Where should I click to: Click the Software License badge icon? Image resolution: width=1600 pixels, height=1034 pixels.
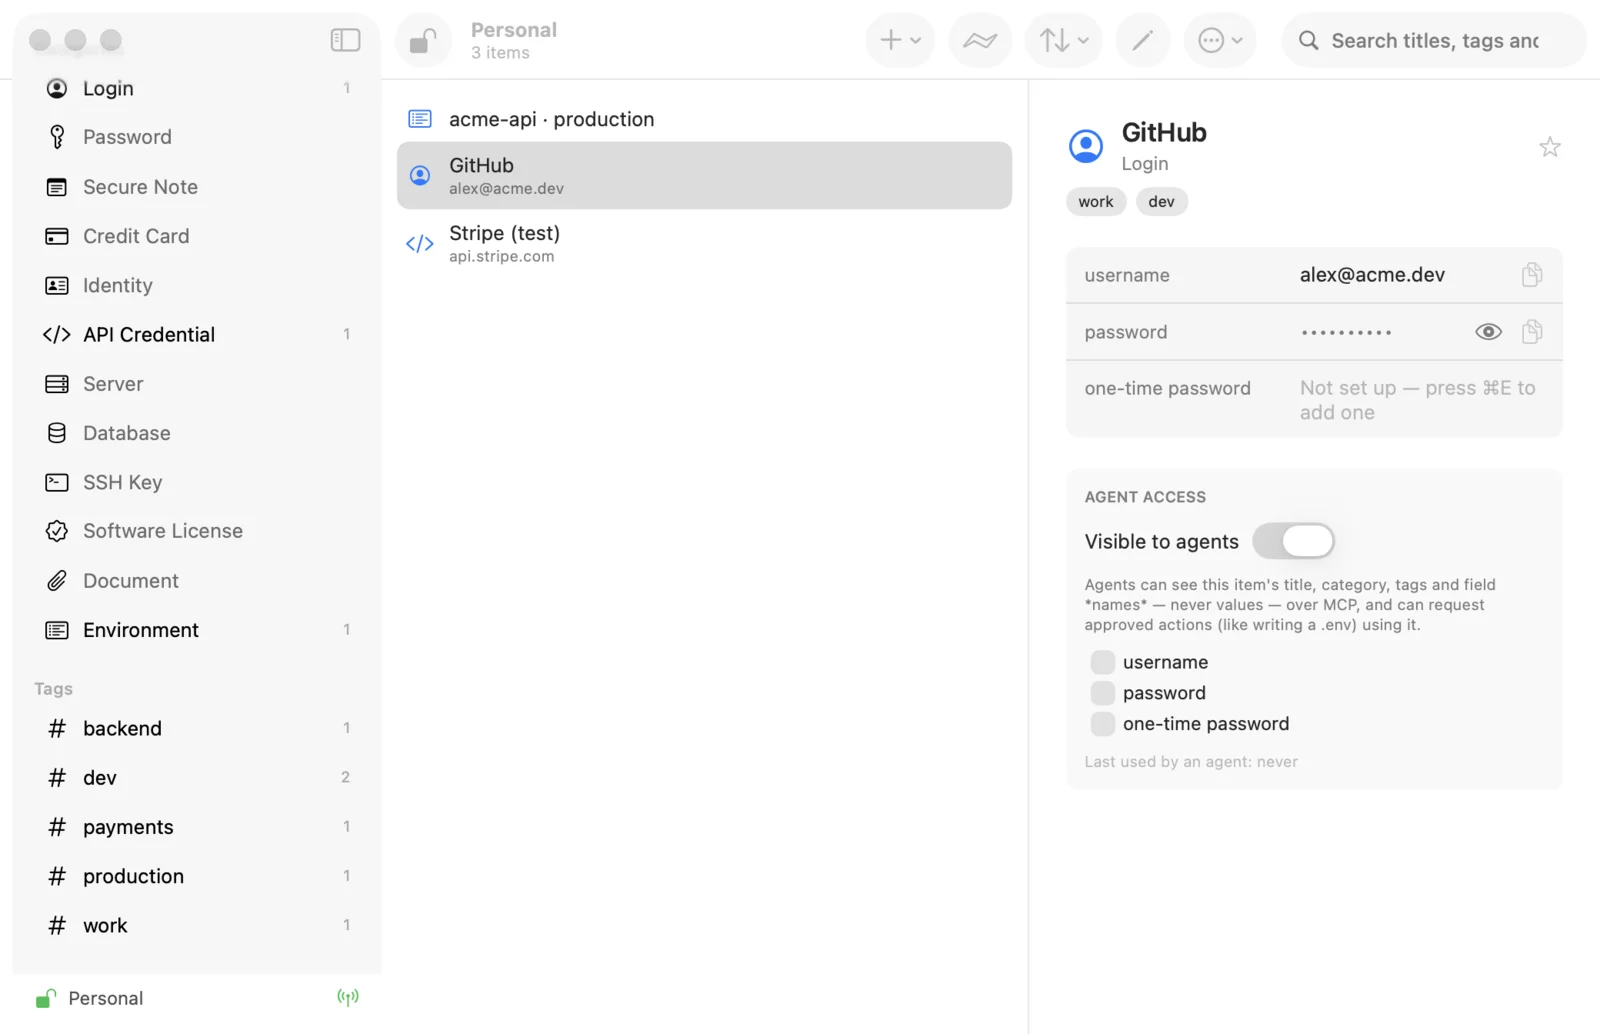tap(57, 531)
